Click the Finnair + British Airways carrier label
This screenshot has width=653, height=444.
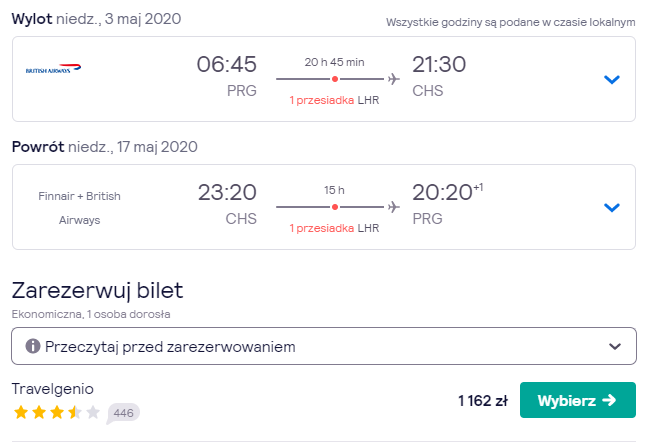click(79, 208)
